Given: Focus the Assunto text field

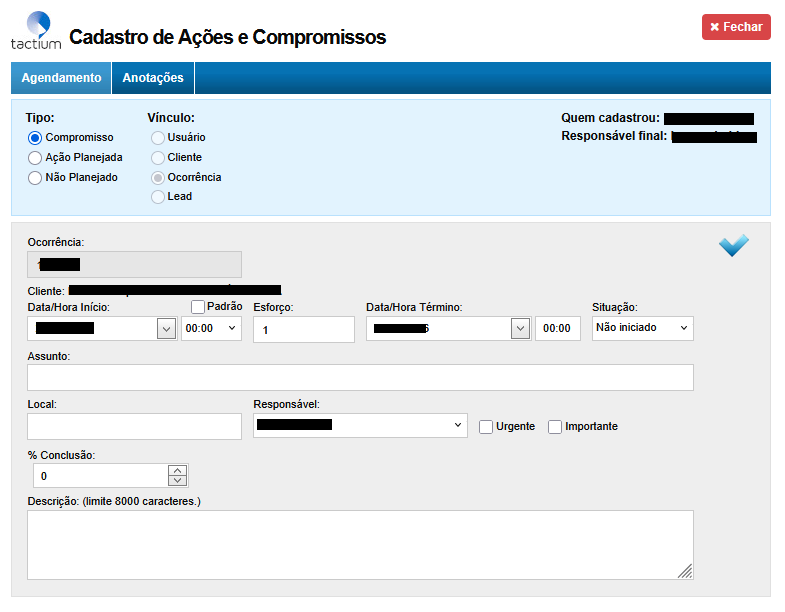Looking at the screenshot, I should coord(360,378).
